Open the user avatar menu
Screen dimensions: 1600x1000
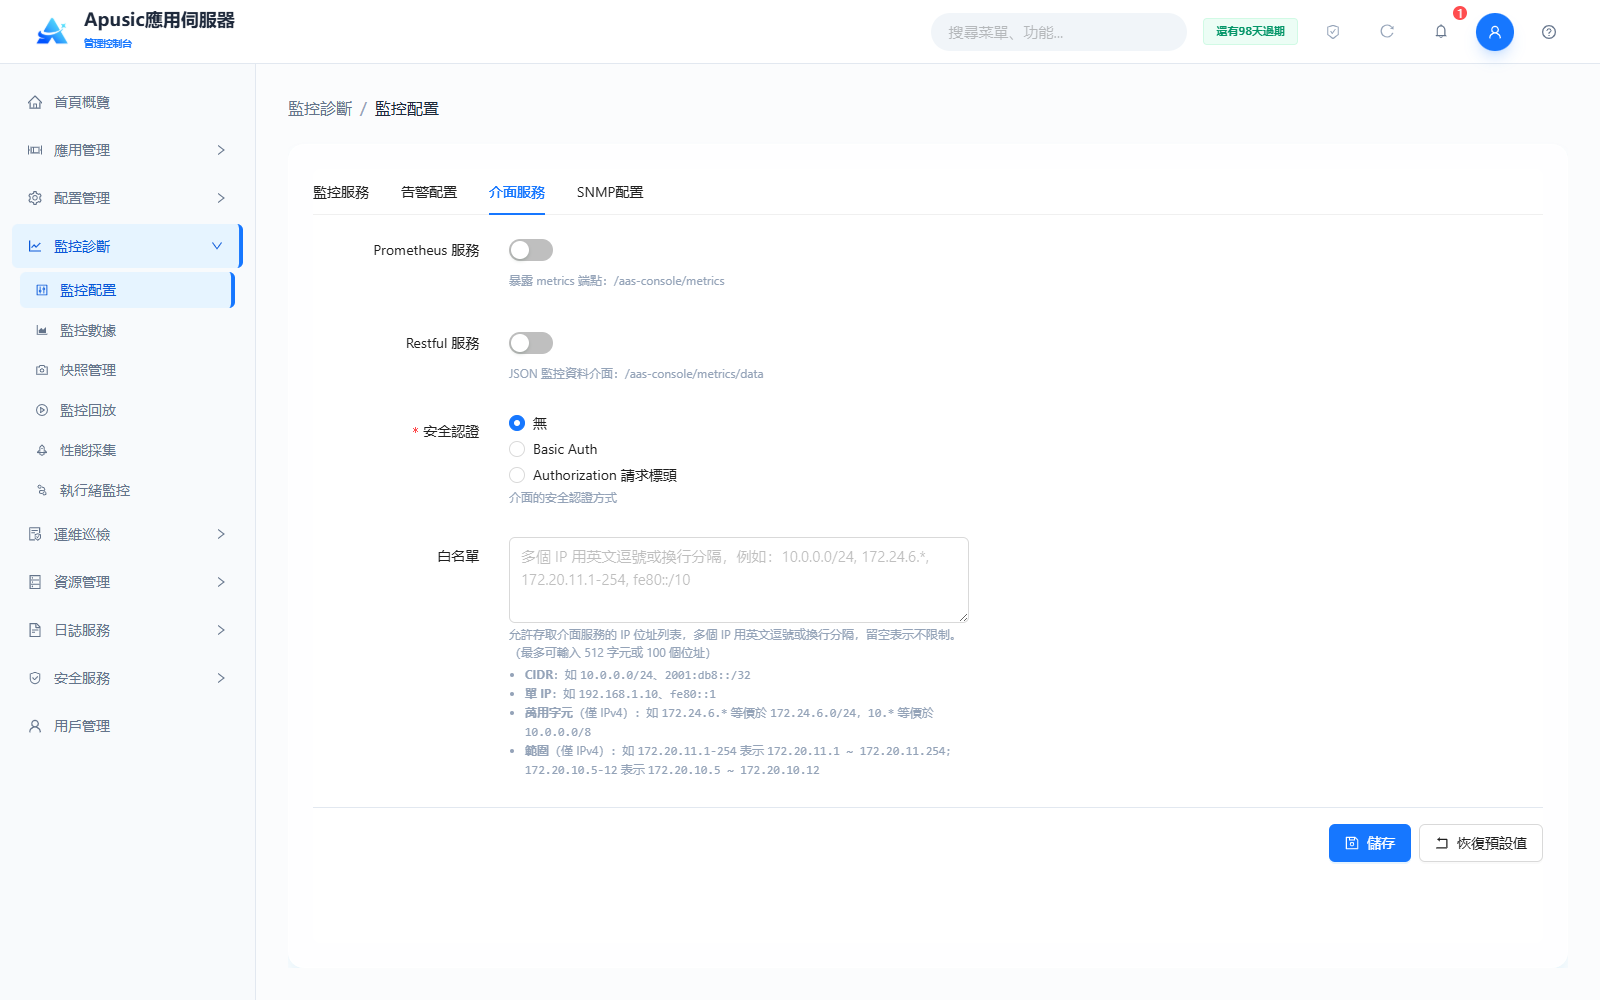tap(1495, 32)
